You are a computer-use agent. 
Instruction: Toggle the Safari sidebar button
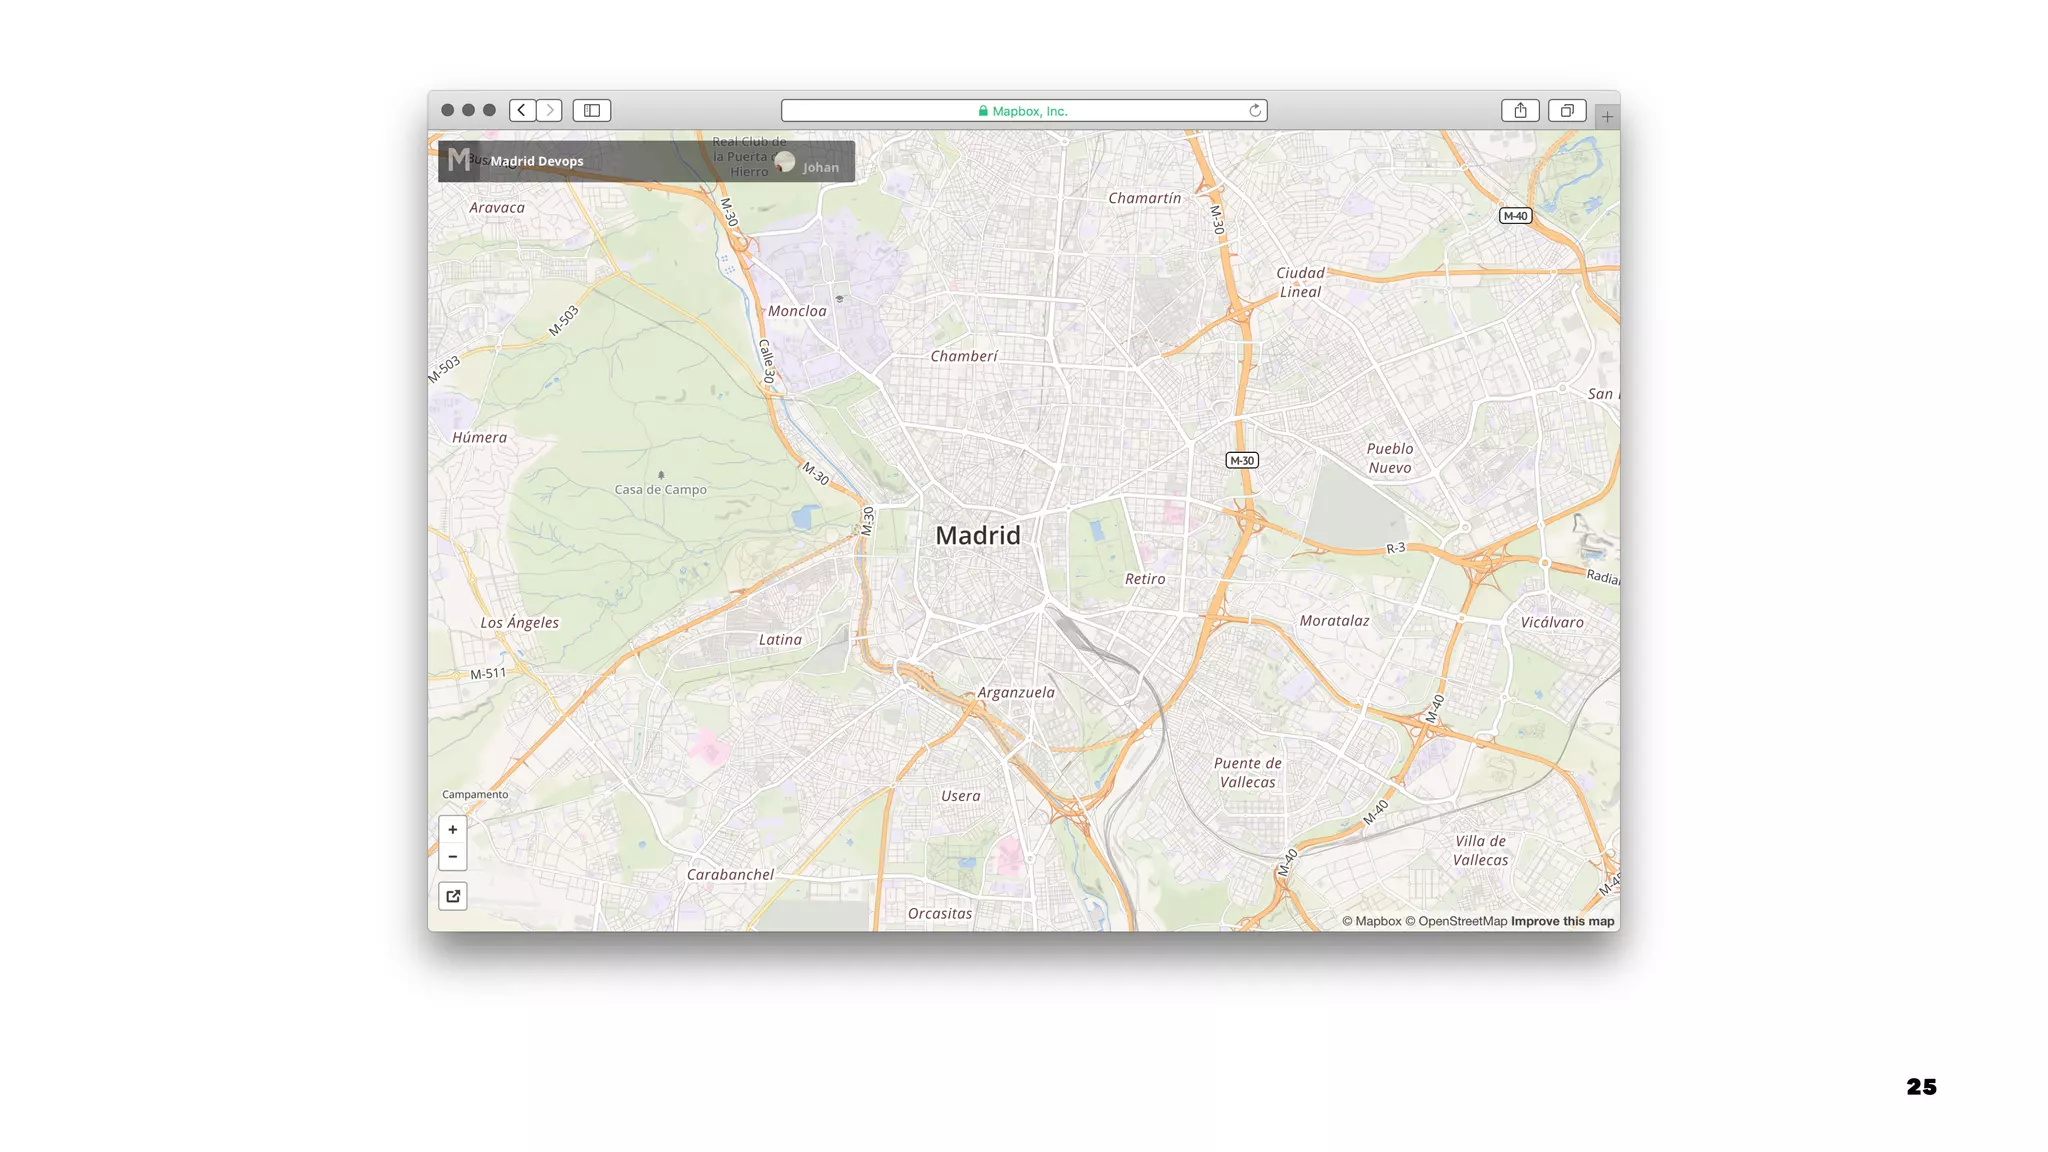pos(592,110)
